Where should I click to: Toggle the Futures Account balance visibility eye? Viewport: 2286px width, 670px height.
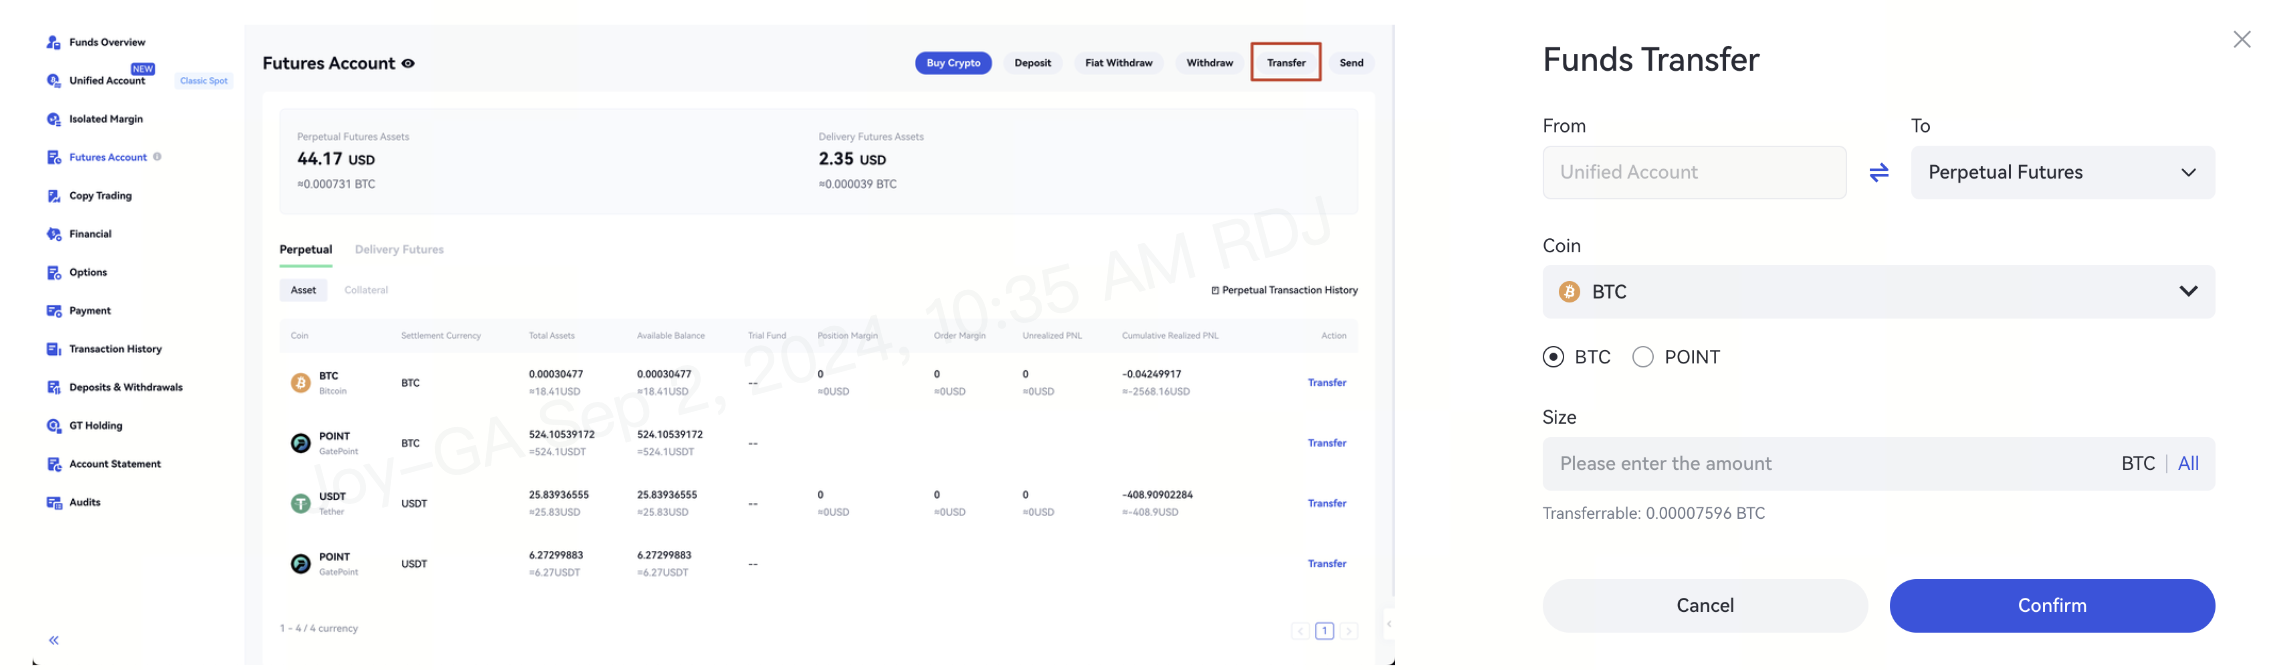click(408, 64)
